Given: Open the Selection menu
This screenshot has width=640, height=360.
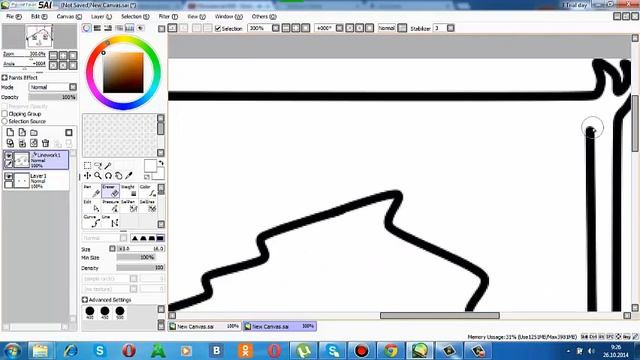Looking at the screenshot, I should click(x=135, y=17).
